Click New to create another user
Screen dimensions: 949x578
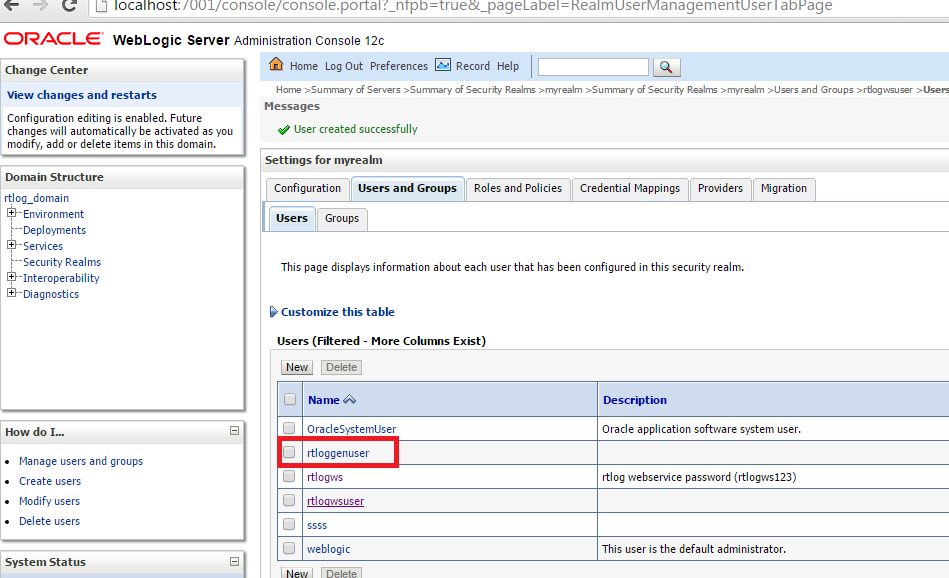pyautogui.click(x=296, y=367)
